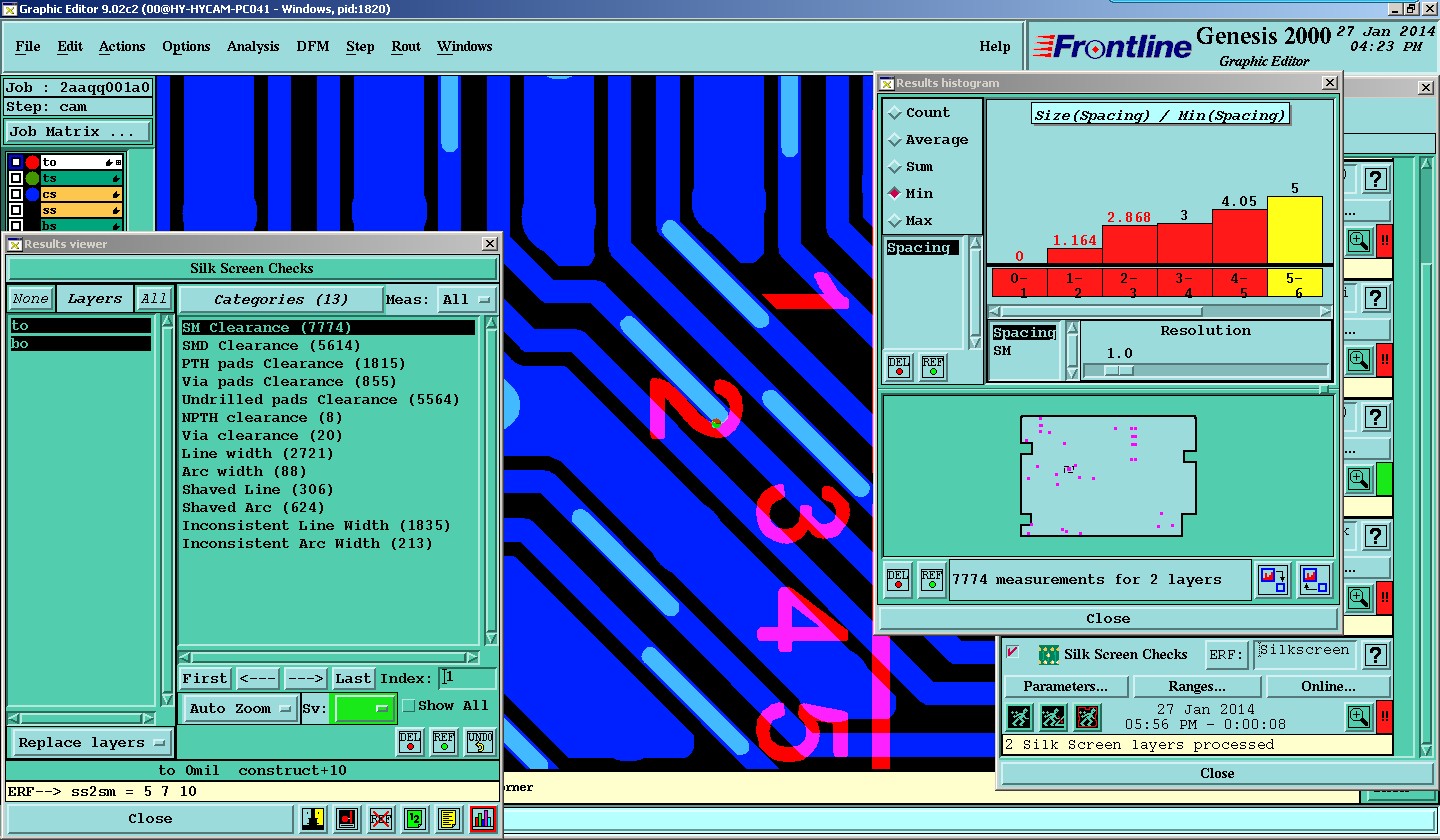Click DEL icon in Results viewer

click(410, 742)
